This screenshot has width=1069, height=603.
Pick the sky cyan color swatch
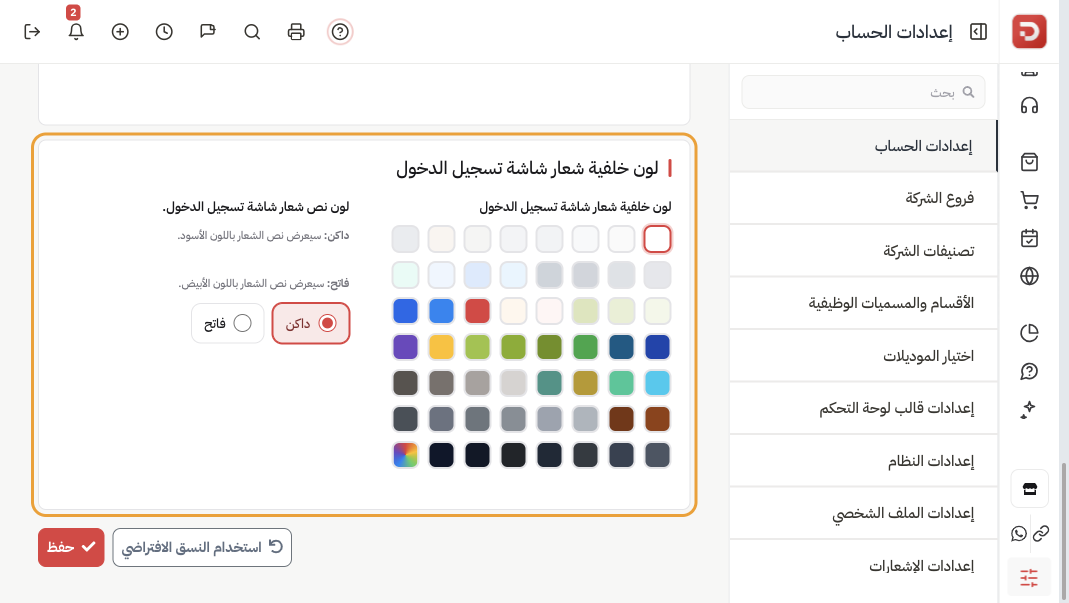657,383
